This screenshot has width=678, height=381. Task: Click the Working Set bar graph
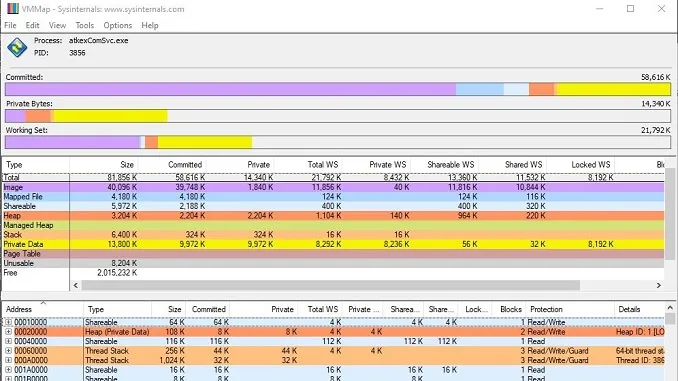(338, 142)
